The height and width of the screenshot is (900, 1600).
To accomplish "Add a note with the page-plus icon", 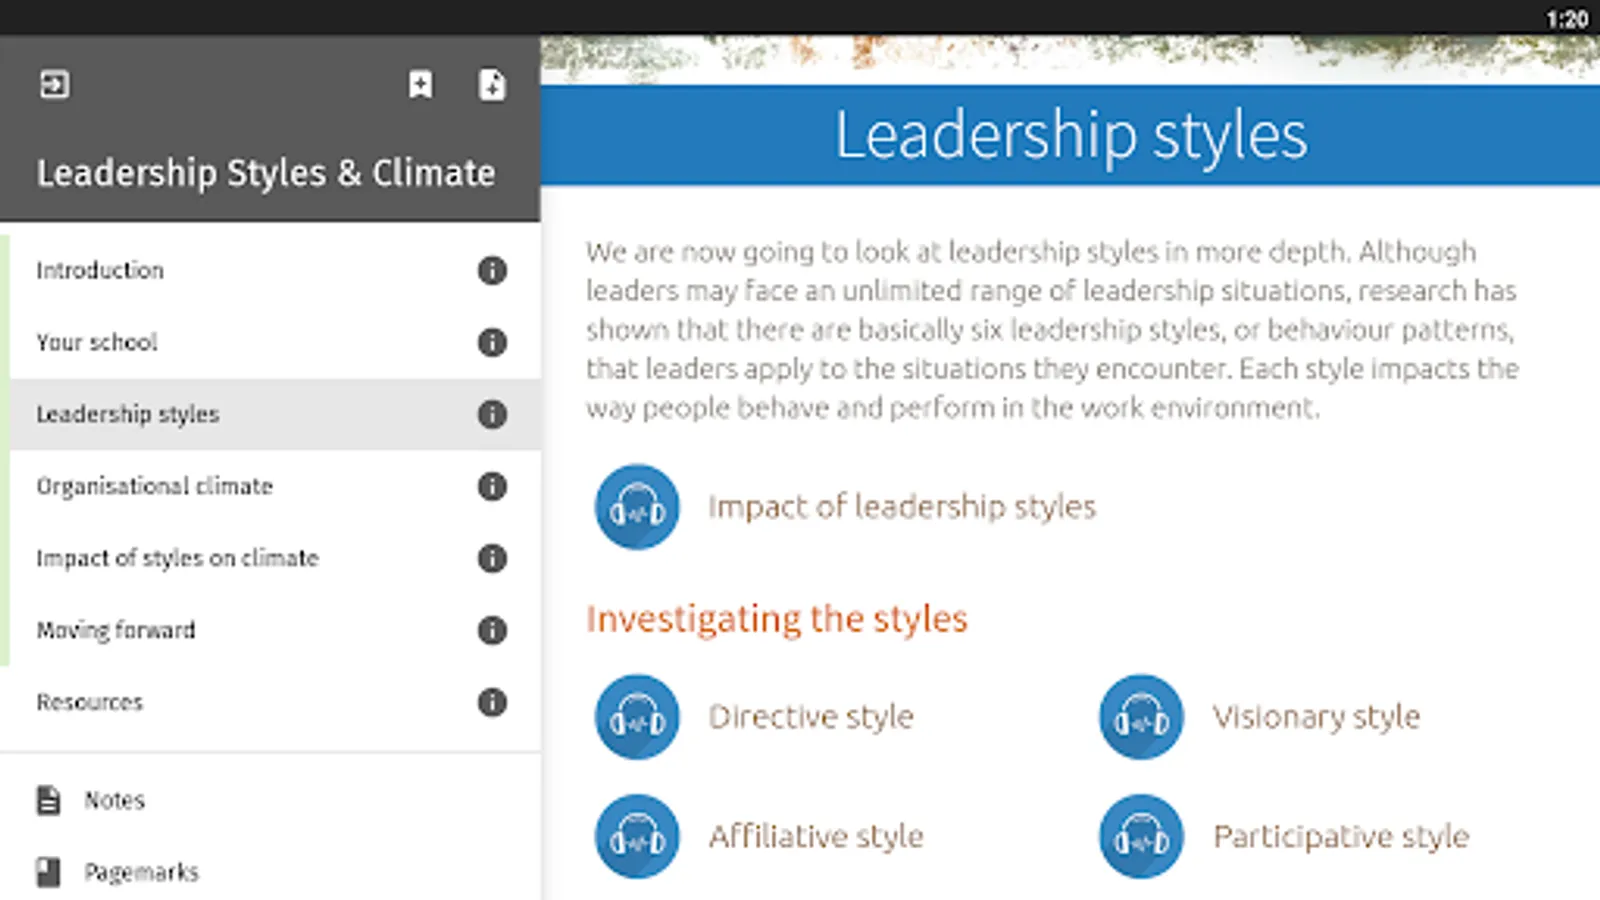I will tap(491, 85).
